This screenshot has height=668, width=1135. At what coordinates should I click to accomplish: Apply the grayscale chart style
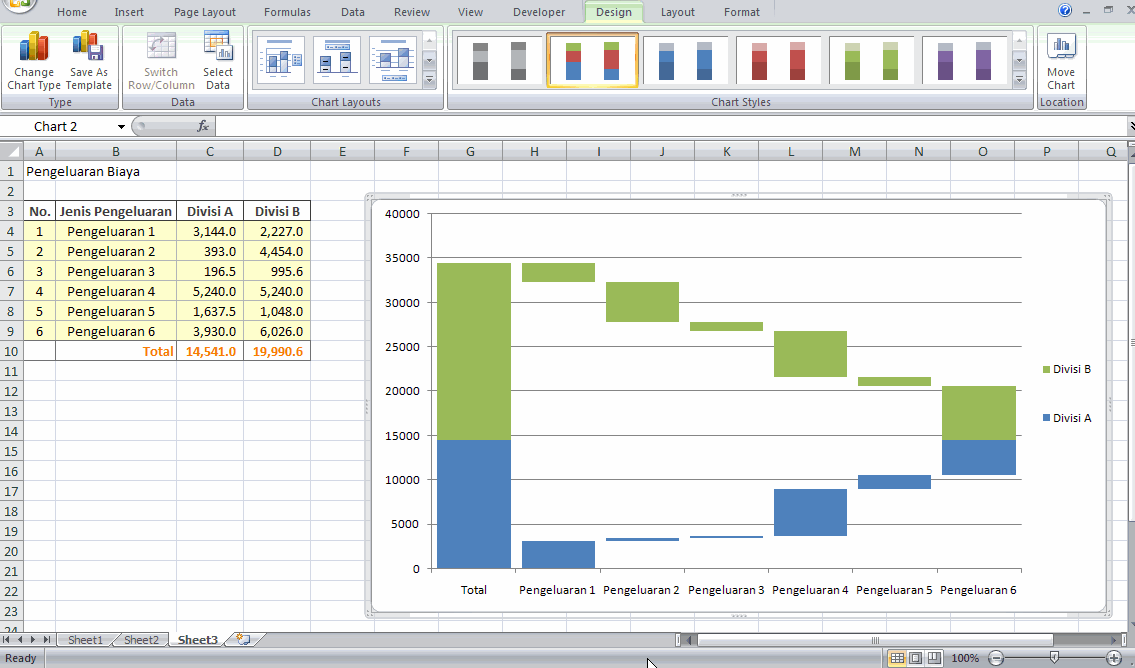pos(499,60)
